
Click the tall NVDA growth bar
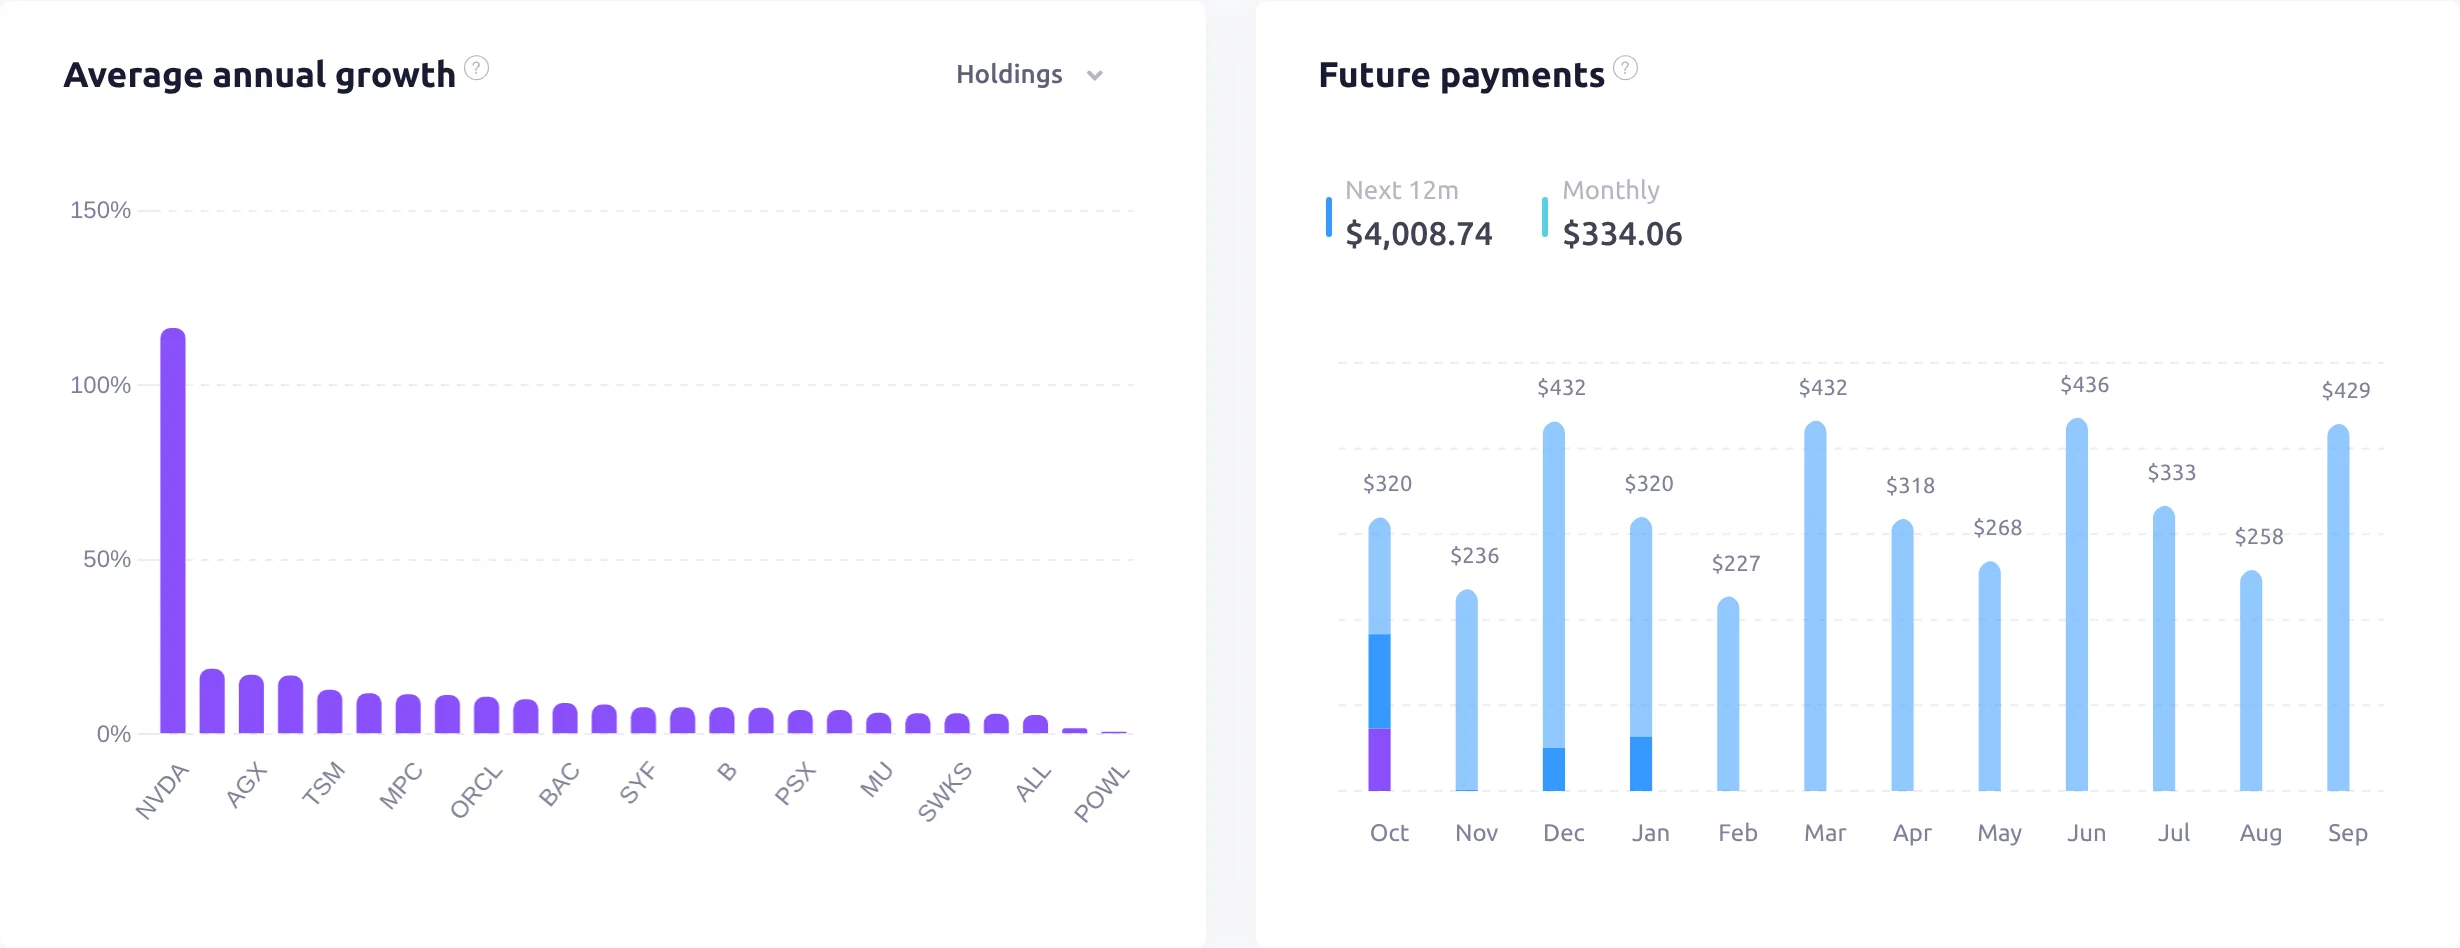pos(173,531)
